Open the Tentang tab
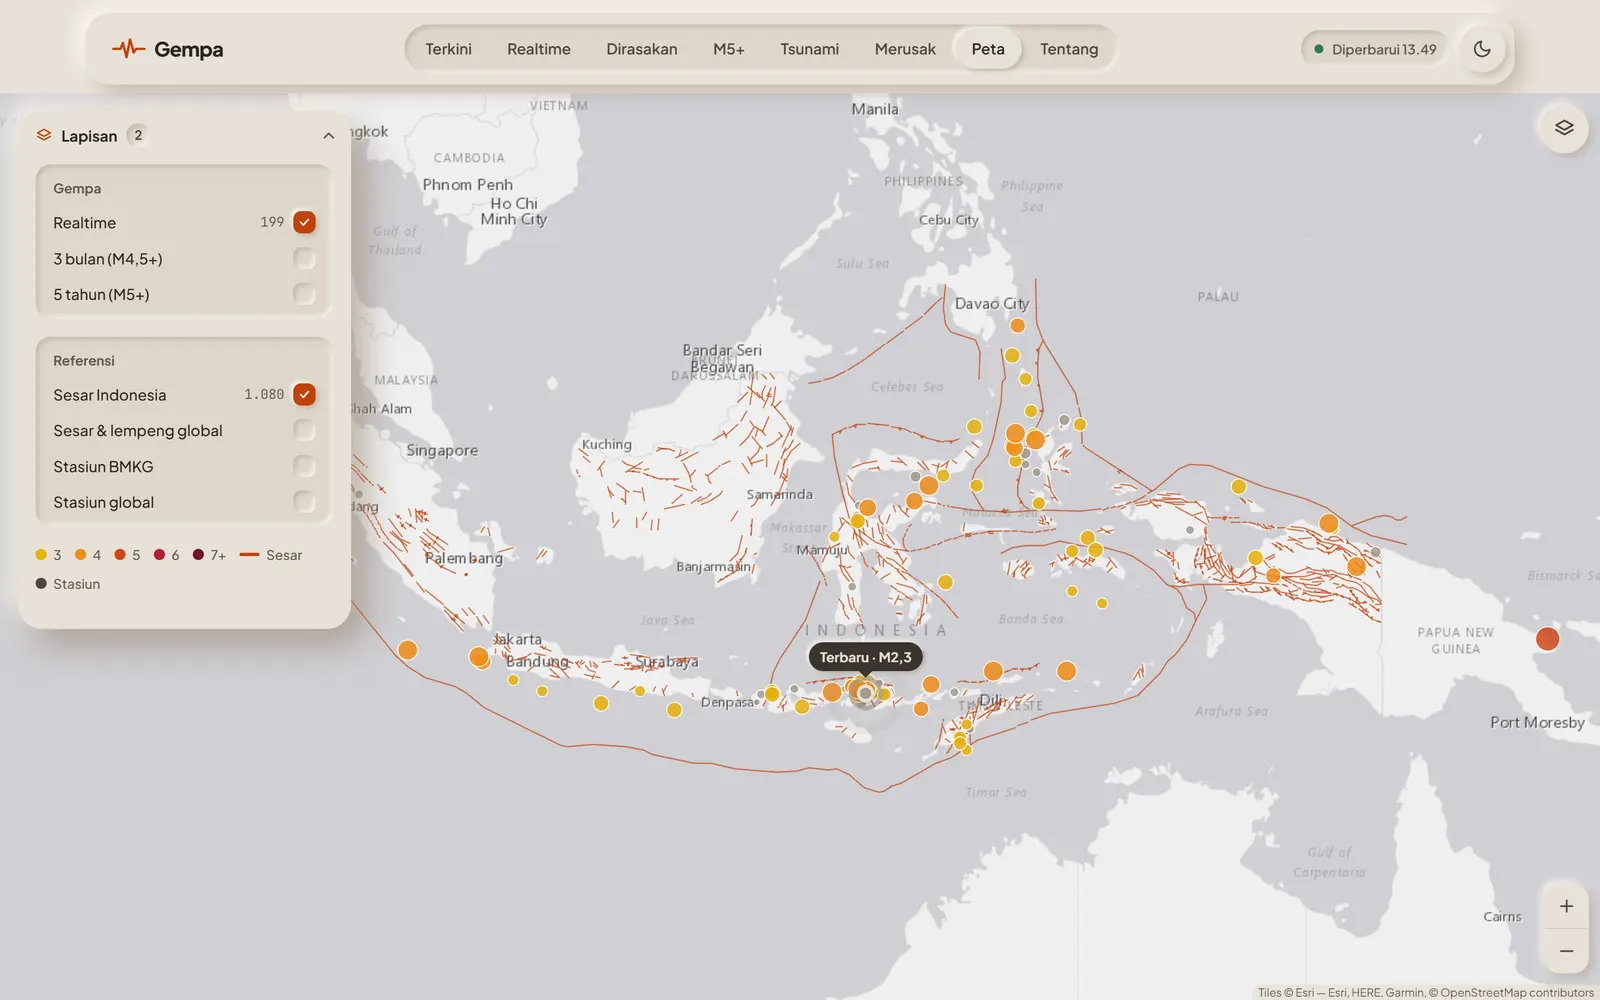This screenshot has height=1000, width=1600. (x=1069, y=49)
